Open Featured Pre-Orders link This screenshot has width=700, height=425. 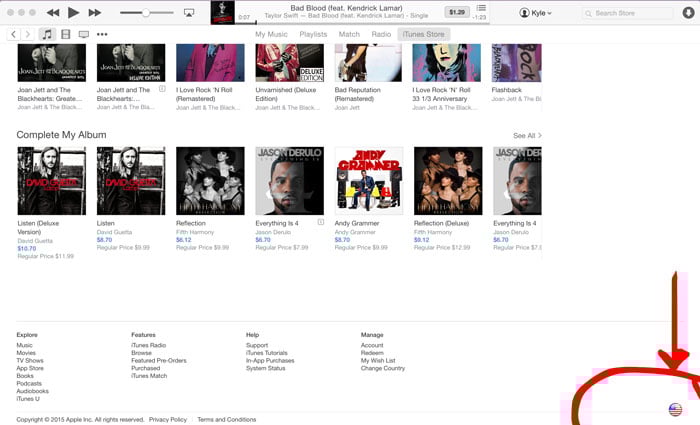(x=159, y=360)
